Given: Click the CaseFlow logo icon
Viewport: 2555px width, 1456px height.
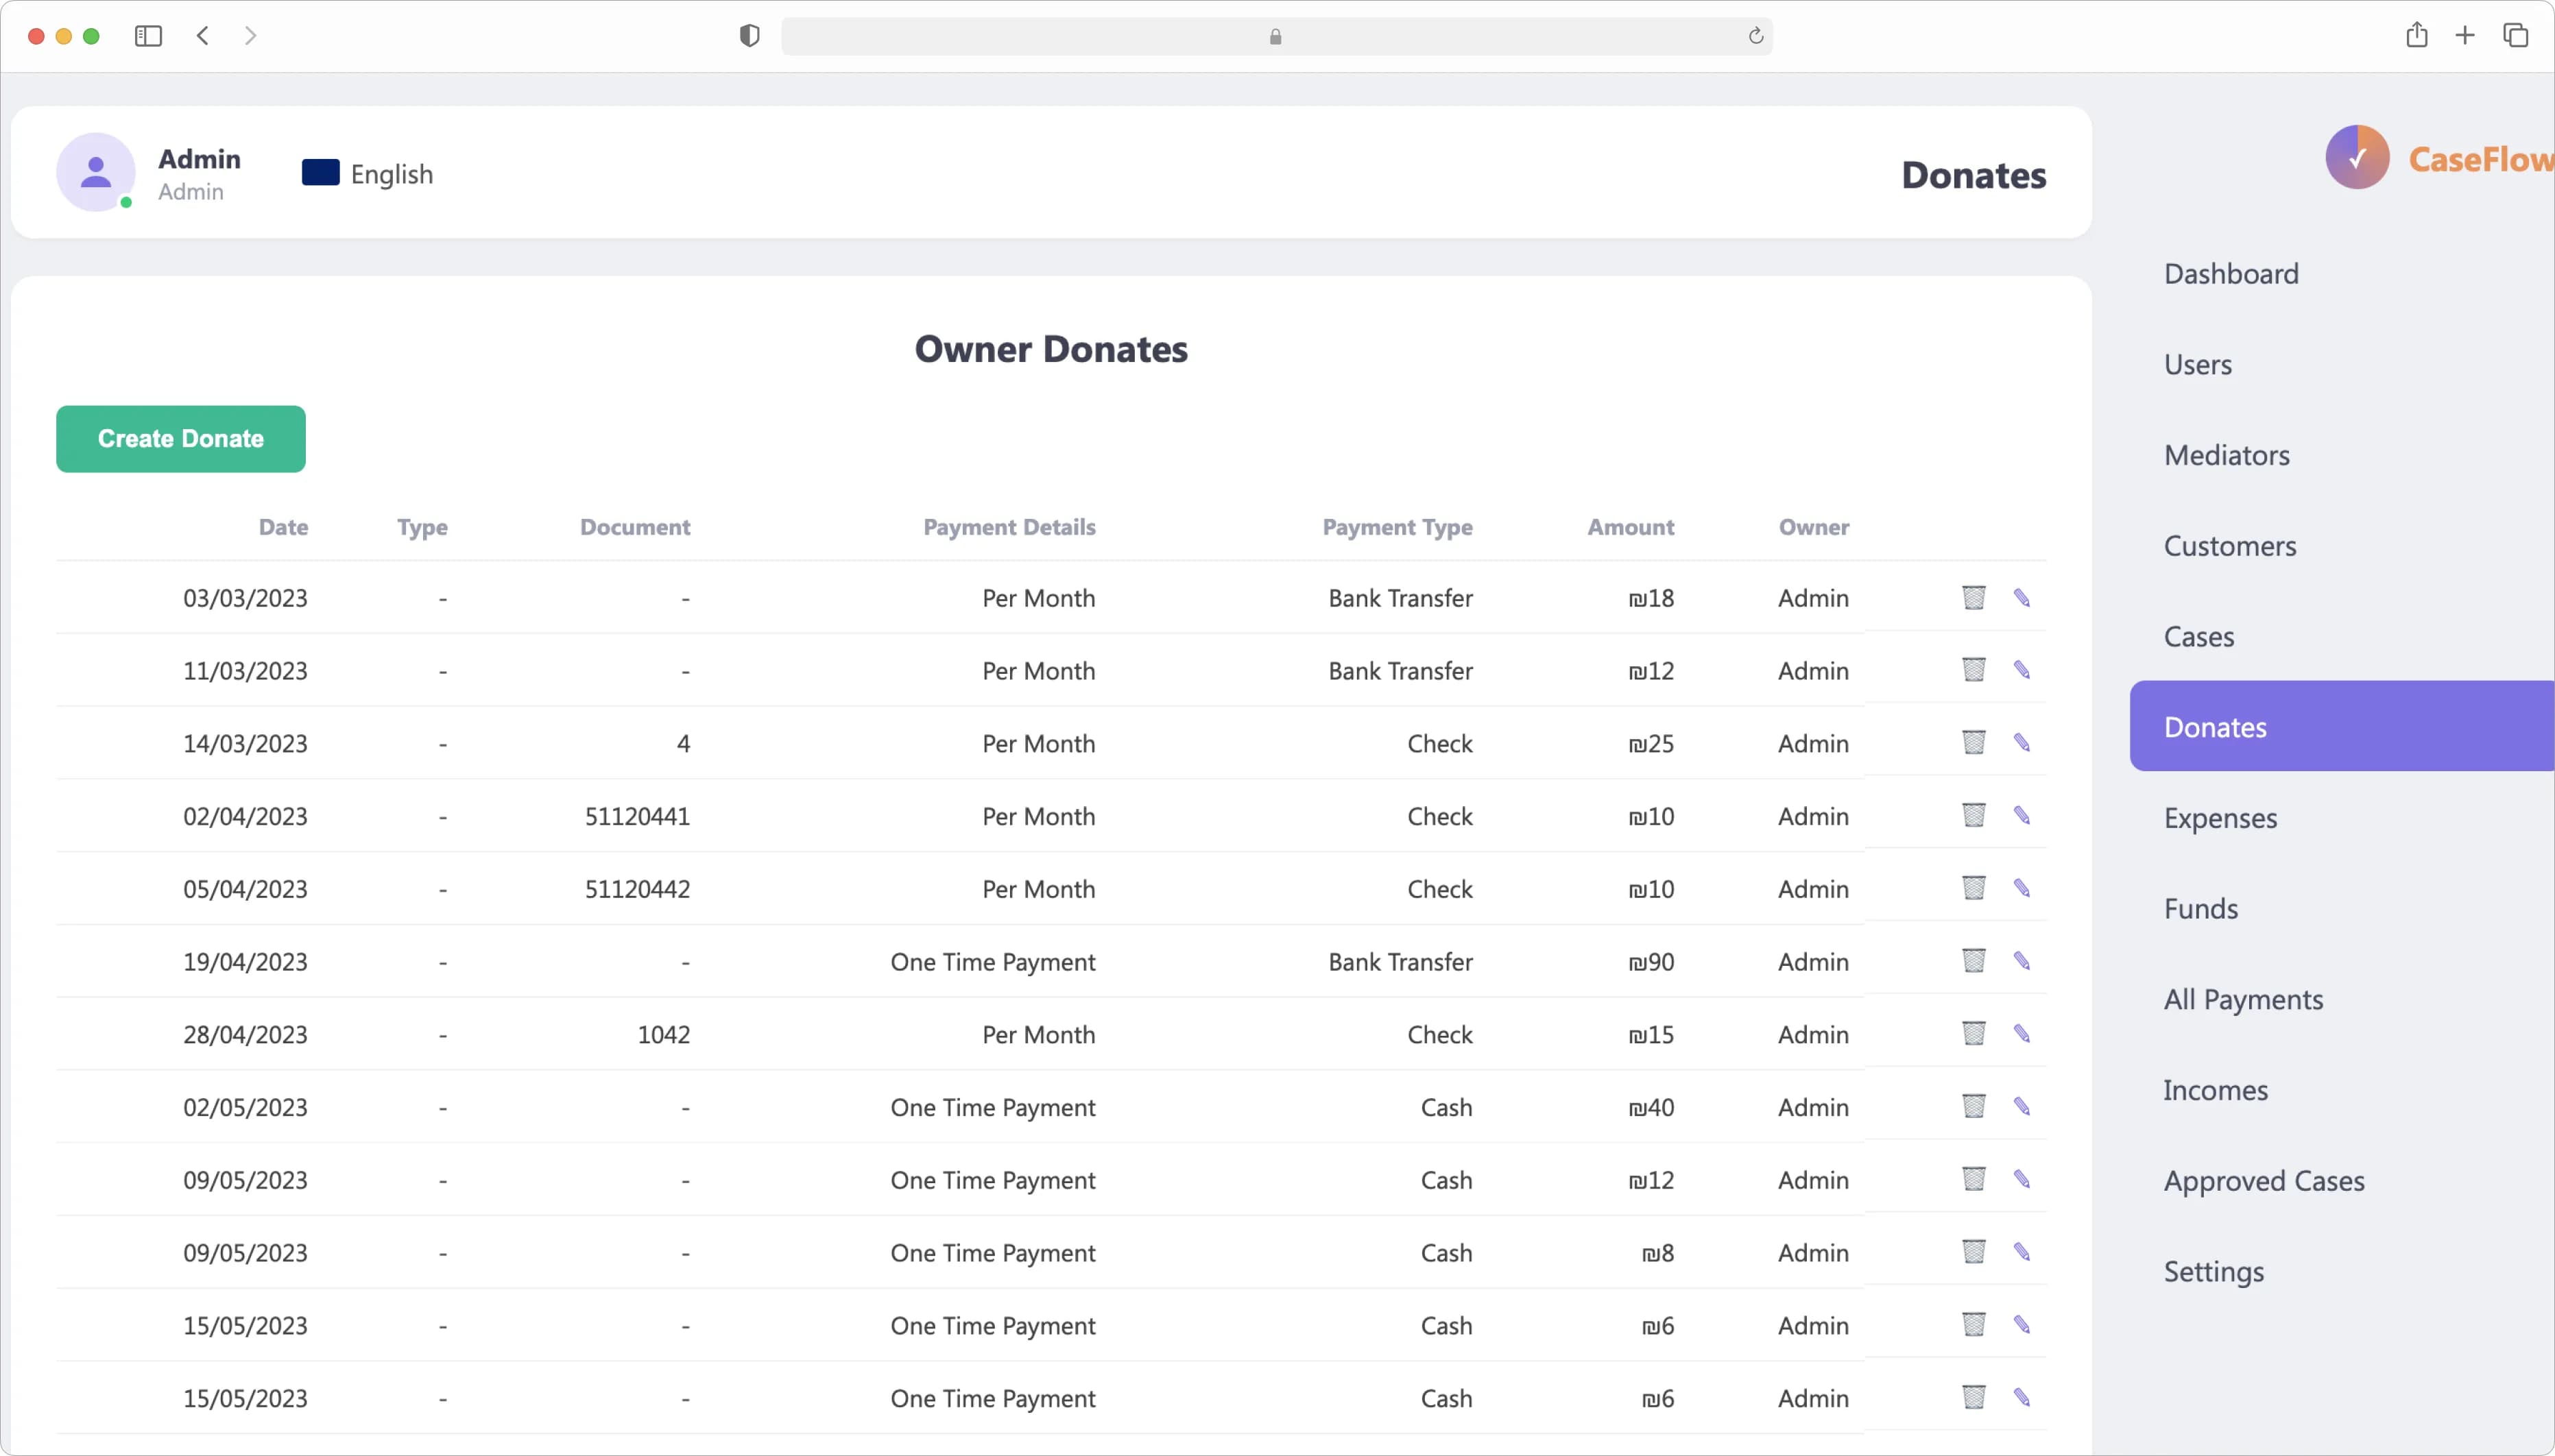Looking at the screenshot, I should (2357, 158).
